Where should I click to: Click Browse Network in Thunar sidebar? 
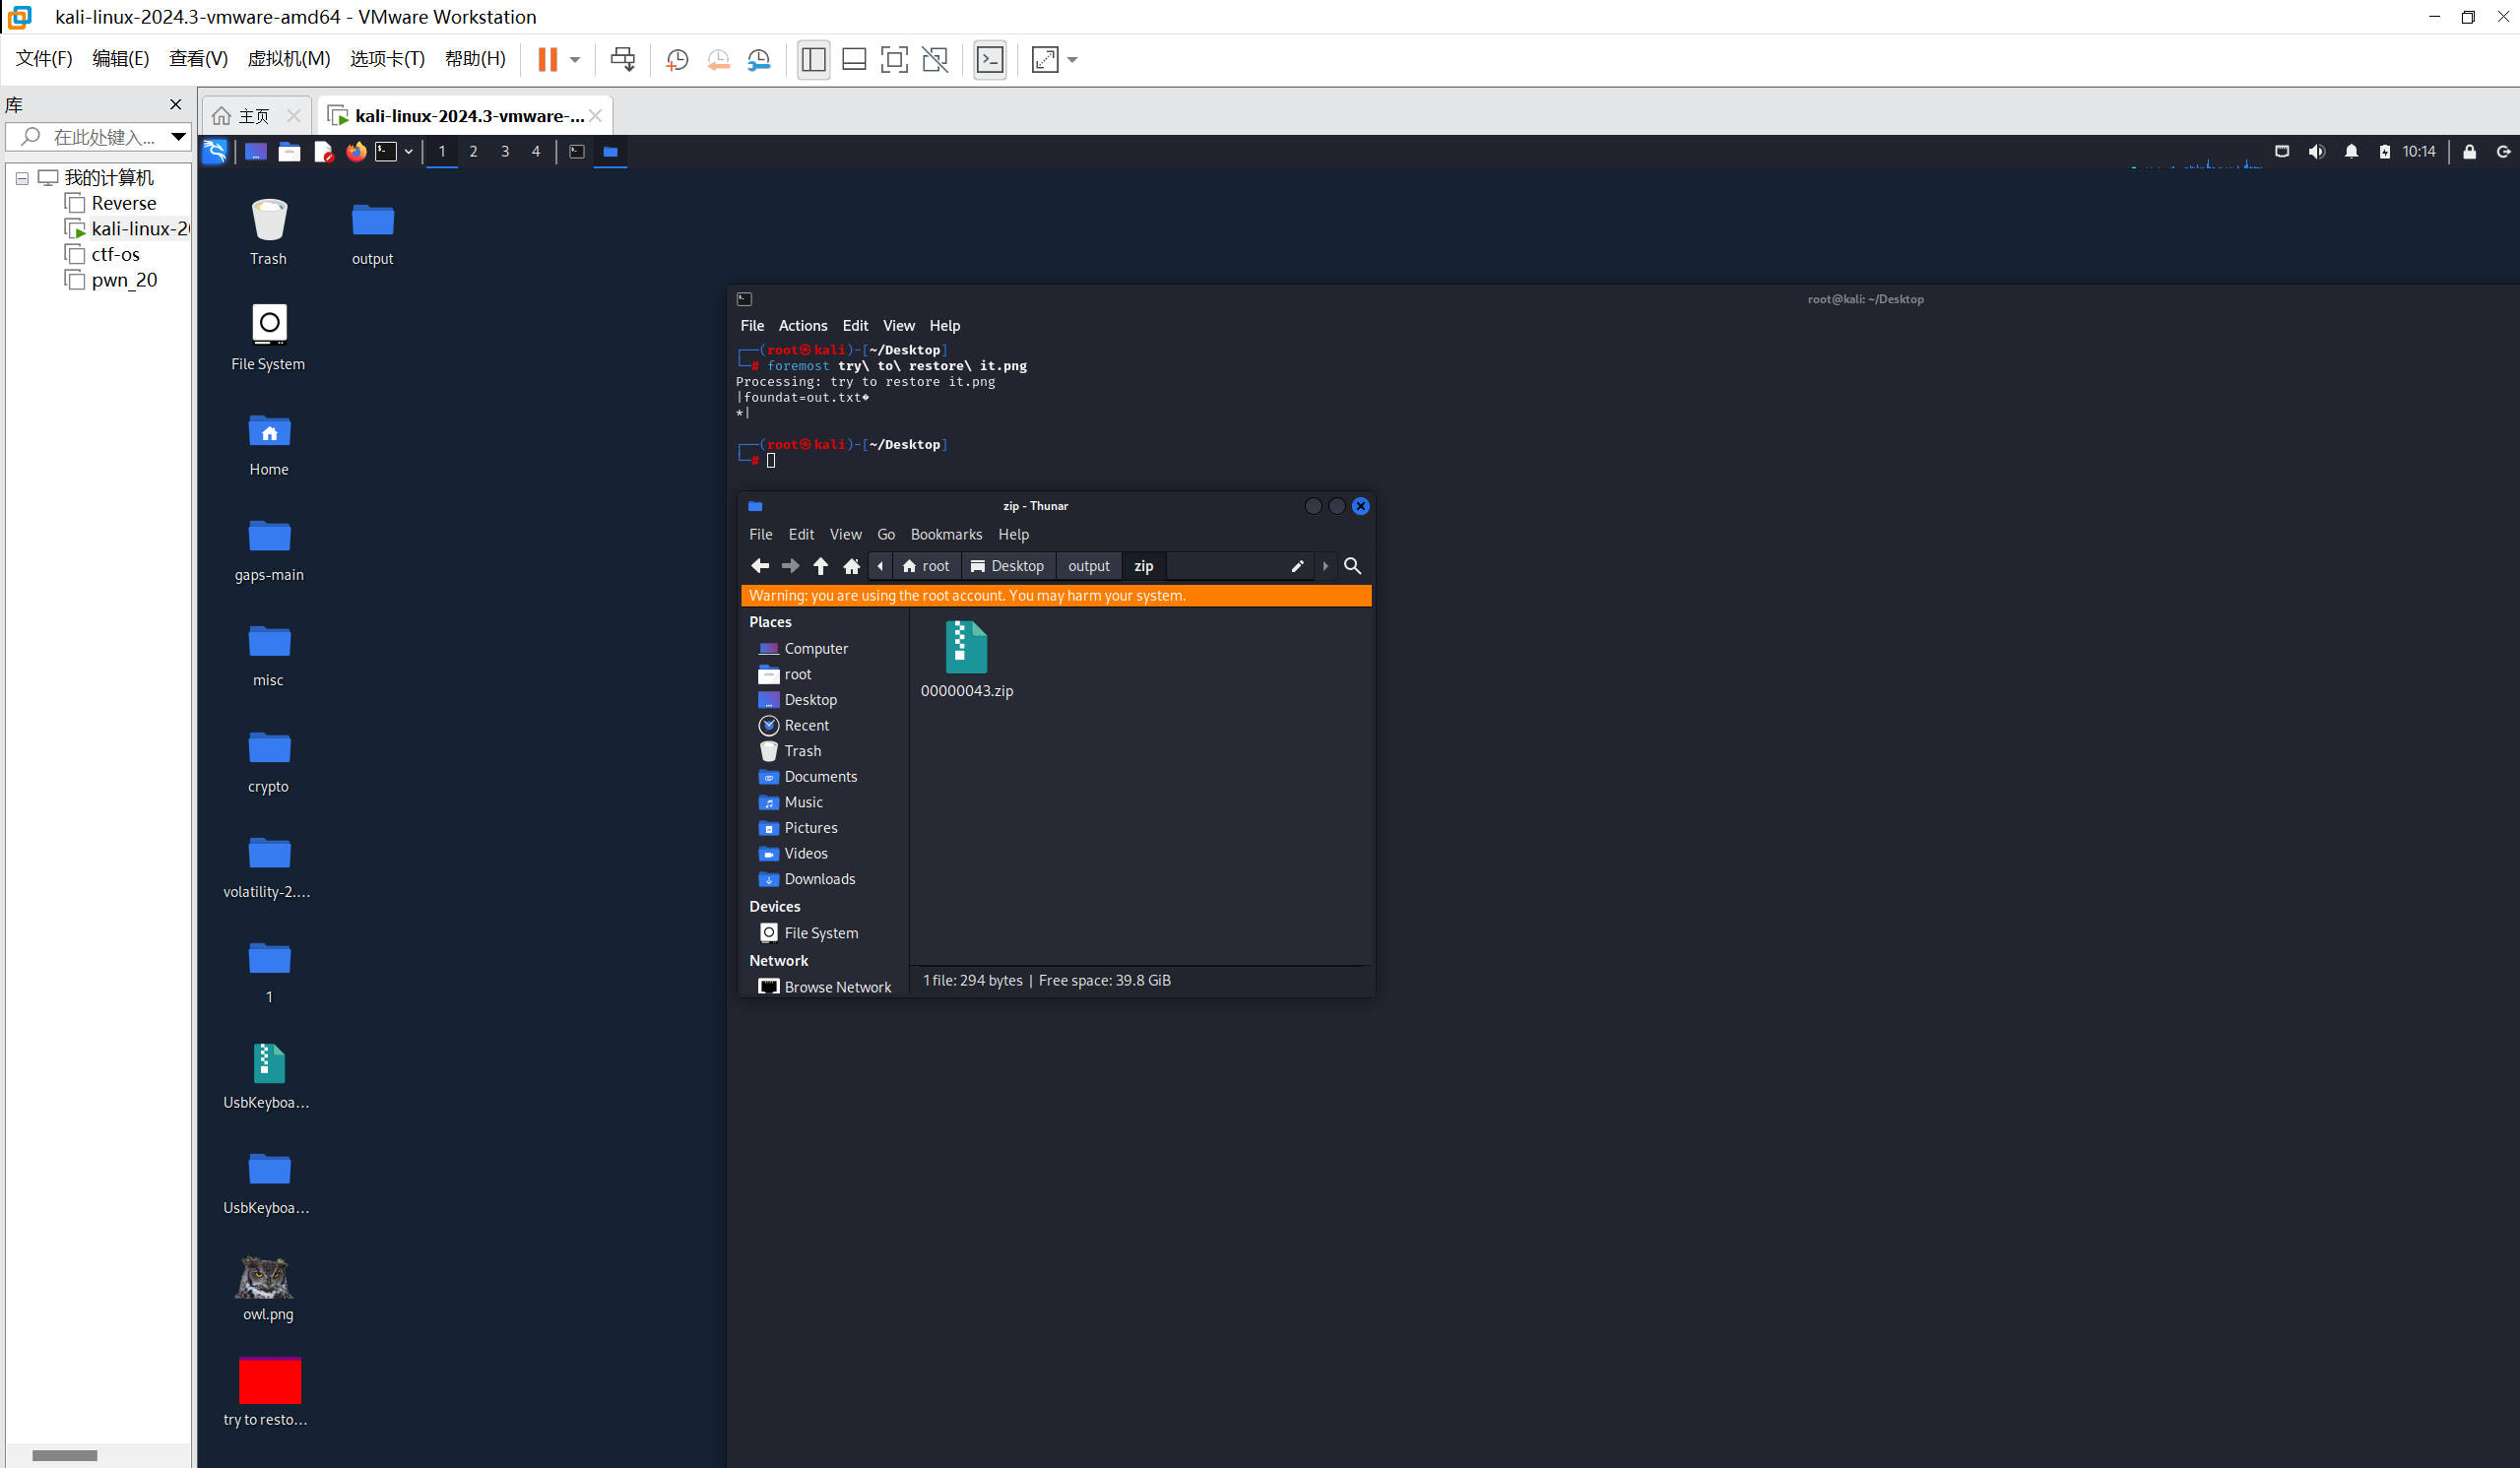click(x=837, y=987)
